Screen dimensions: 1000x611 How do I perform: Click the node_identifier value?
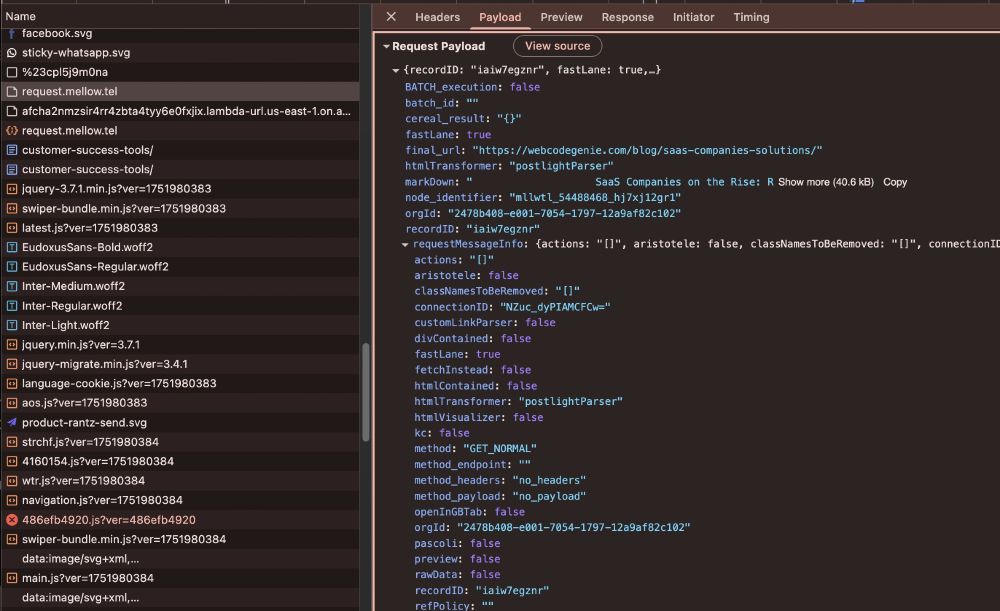pyautogui.click(x=595, y=198)
